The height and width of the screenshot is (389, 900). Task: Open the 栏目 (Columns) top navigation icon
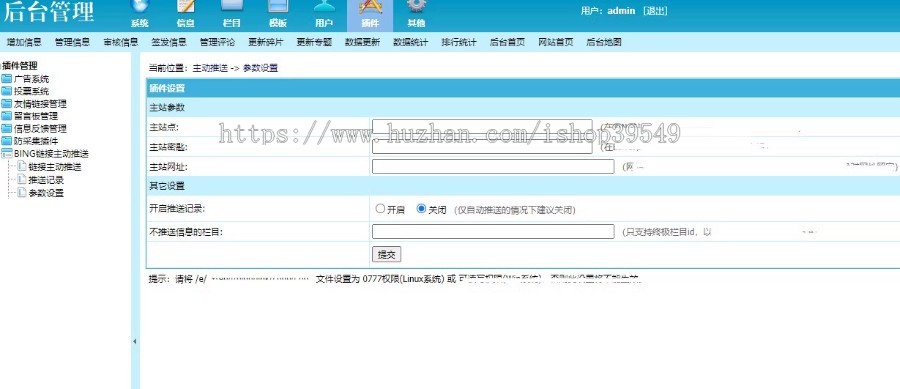coord(231,13)
